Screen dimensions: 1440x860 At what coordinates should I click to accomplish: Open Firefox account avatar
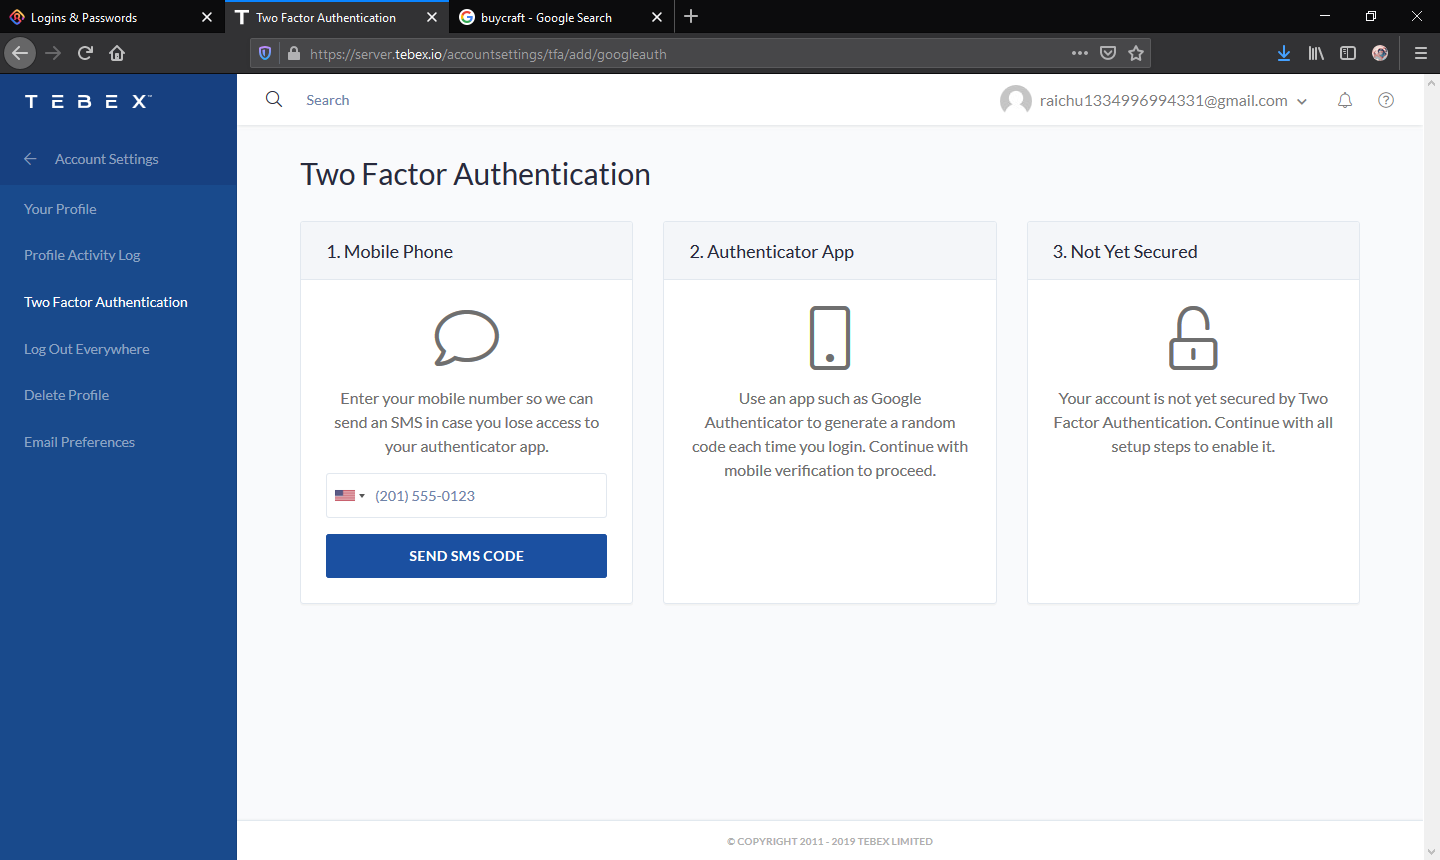click(x=1380, y=53)
